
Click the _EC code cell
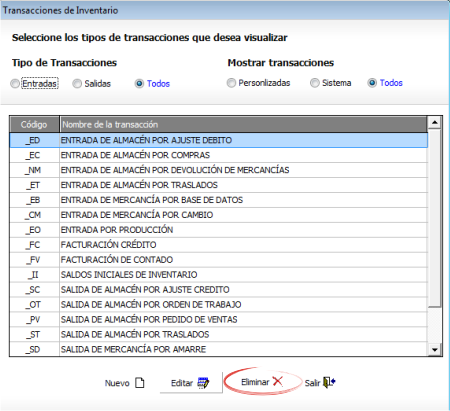click(34, 155)
